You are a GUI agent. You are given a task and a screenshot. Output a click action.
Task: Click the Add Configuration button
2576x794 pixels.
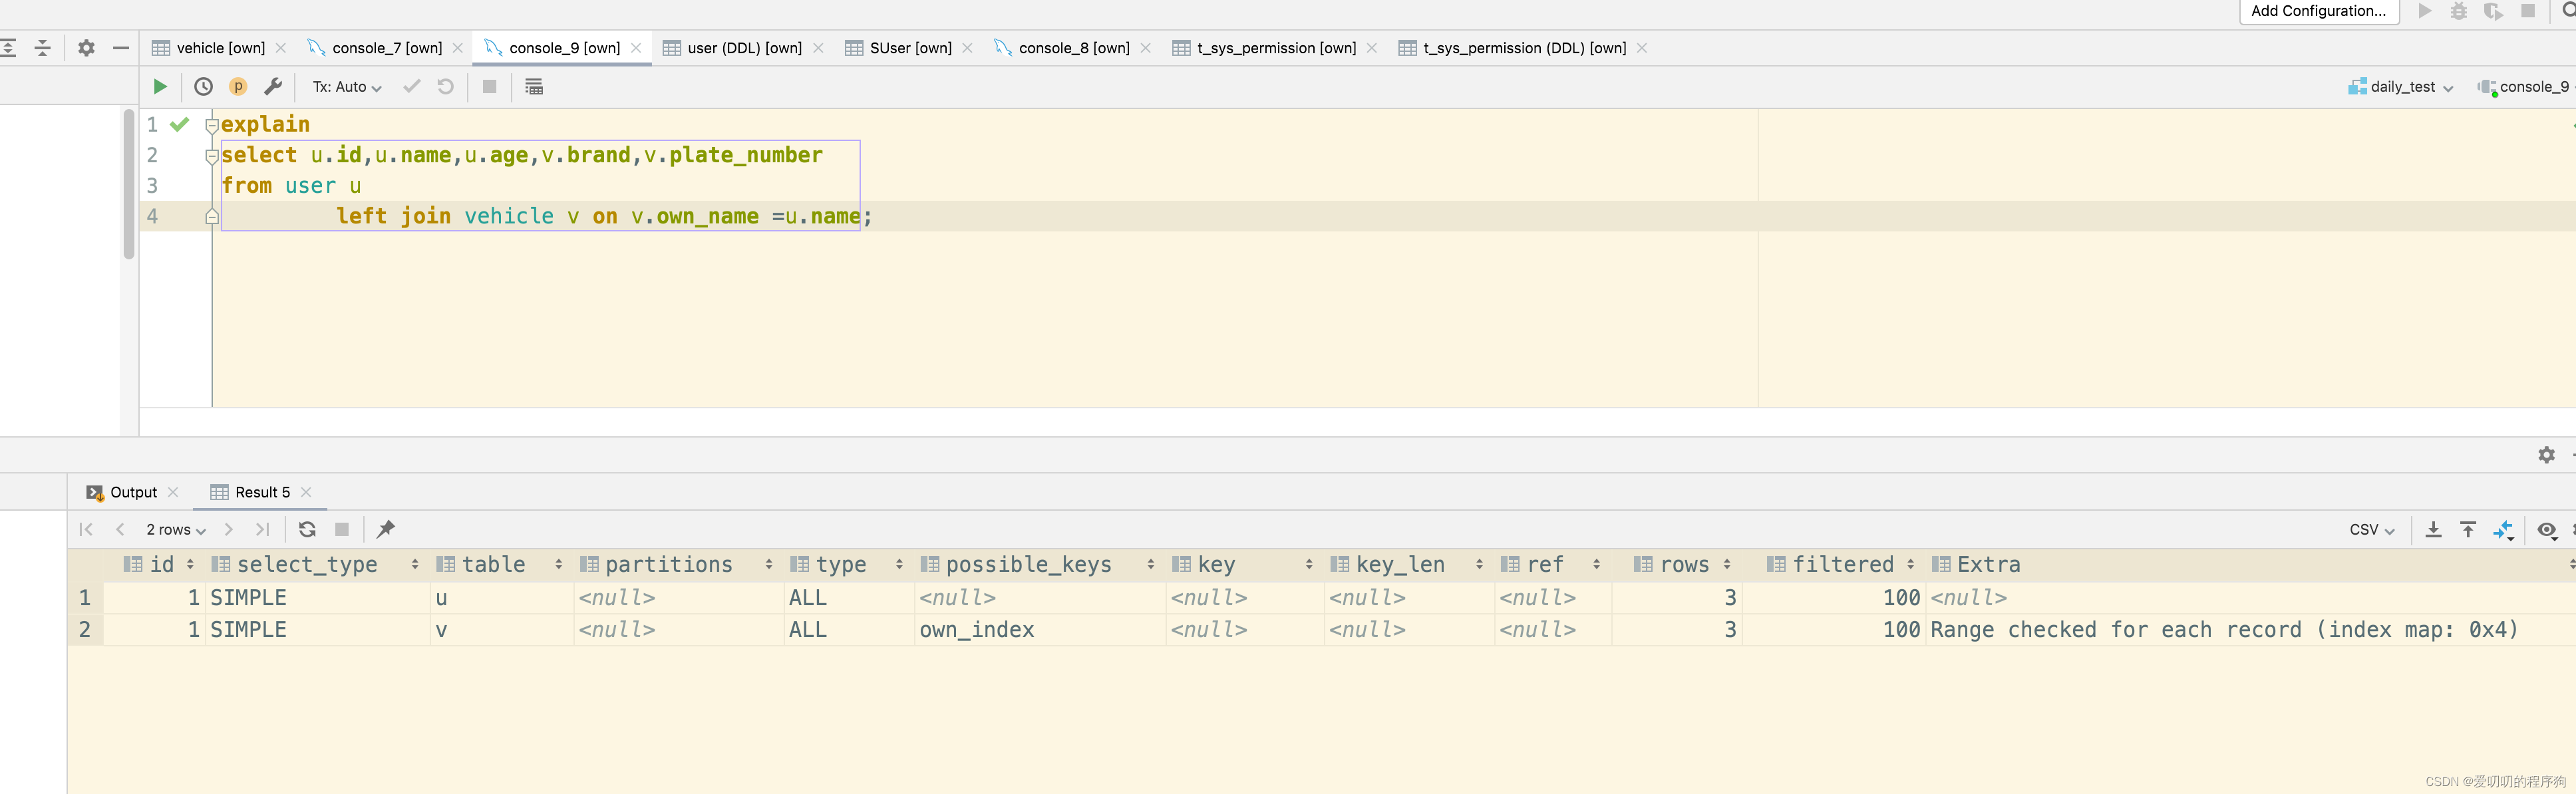[x=2317, y=11]
